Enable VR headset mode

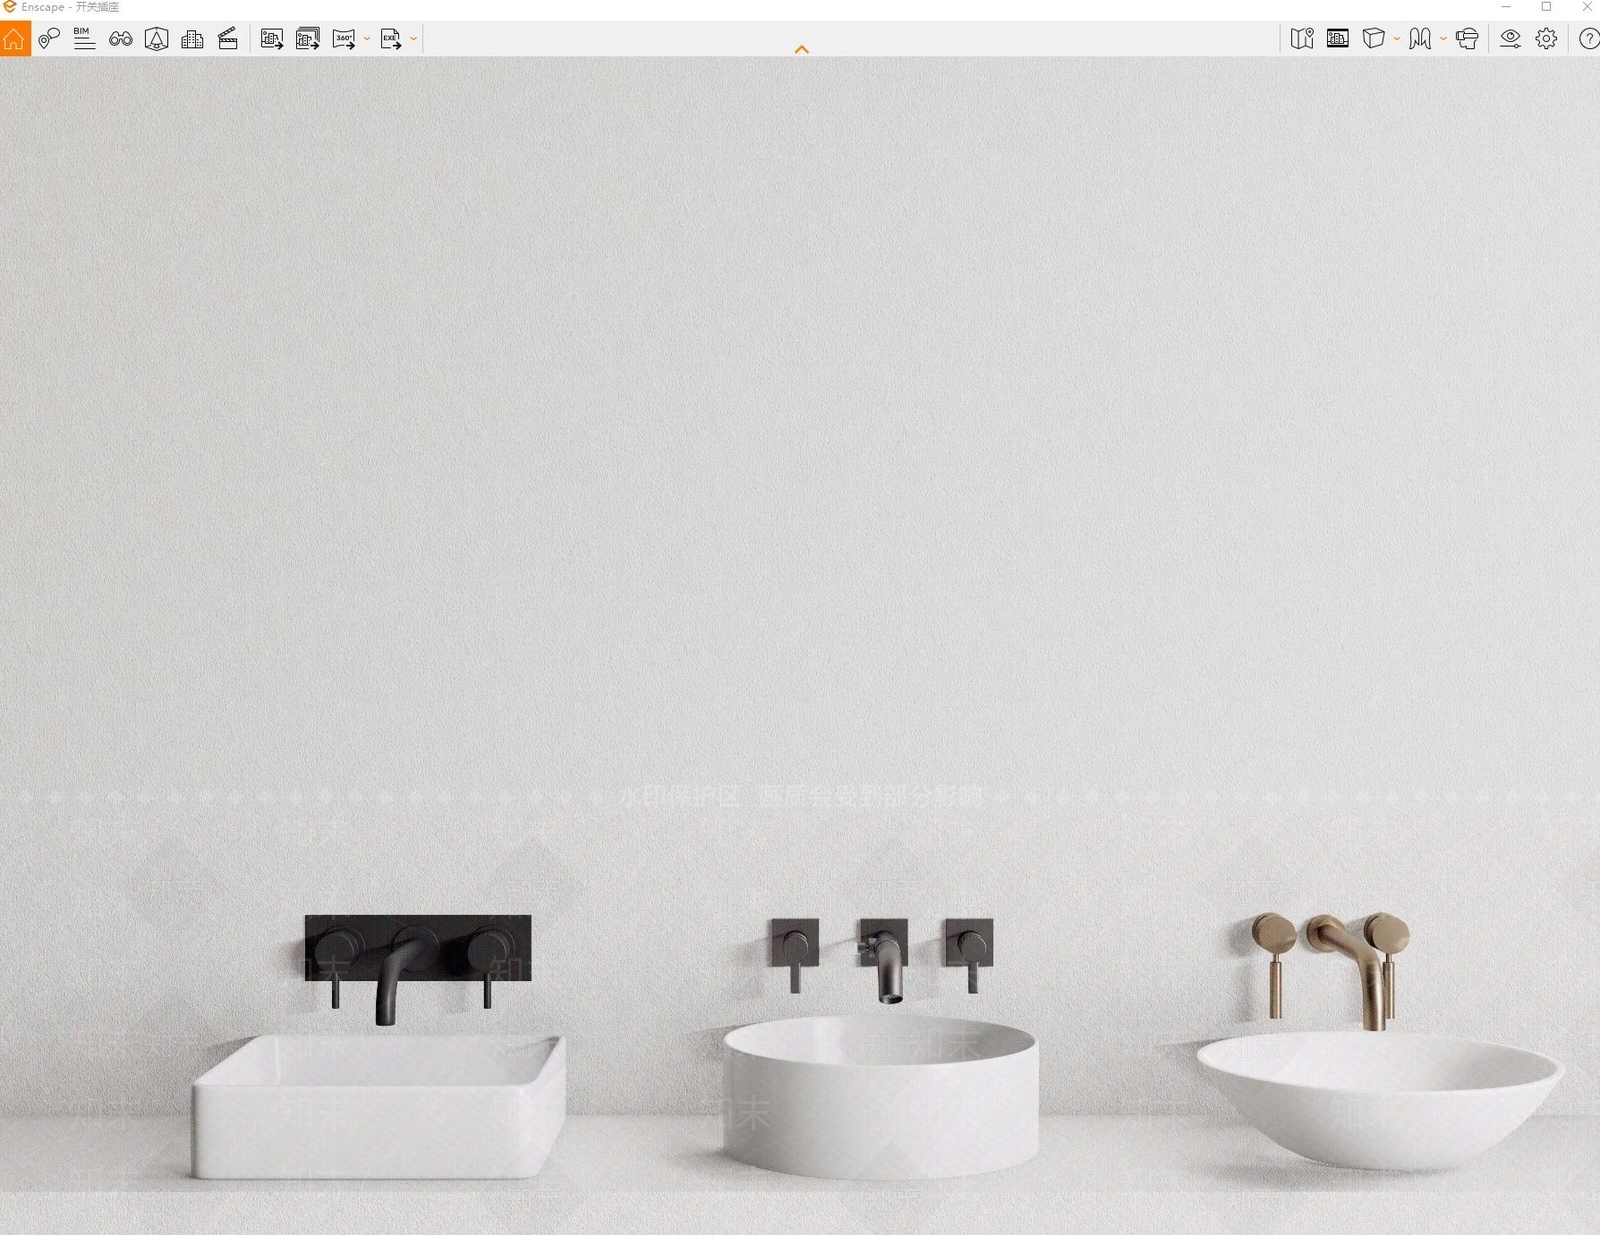pos(1467,39)
